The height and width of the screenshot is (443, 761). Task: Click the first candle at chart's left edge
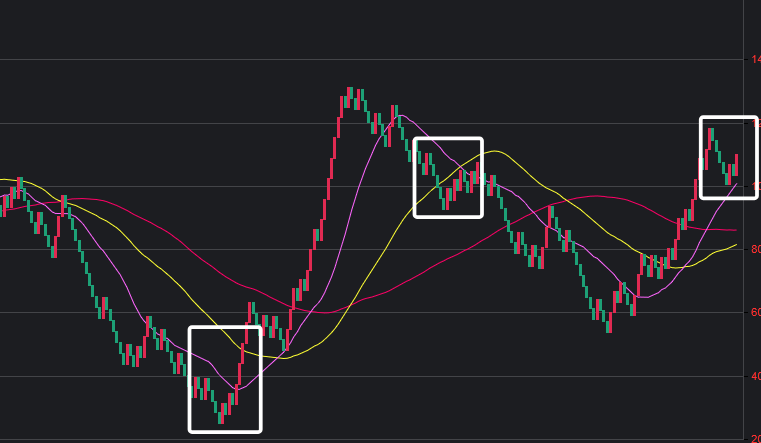tap(3, 203)
